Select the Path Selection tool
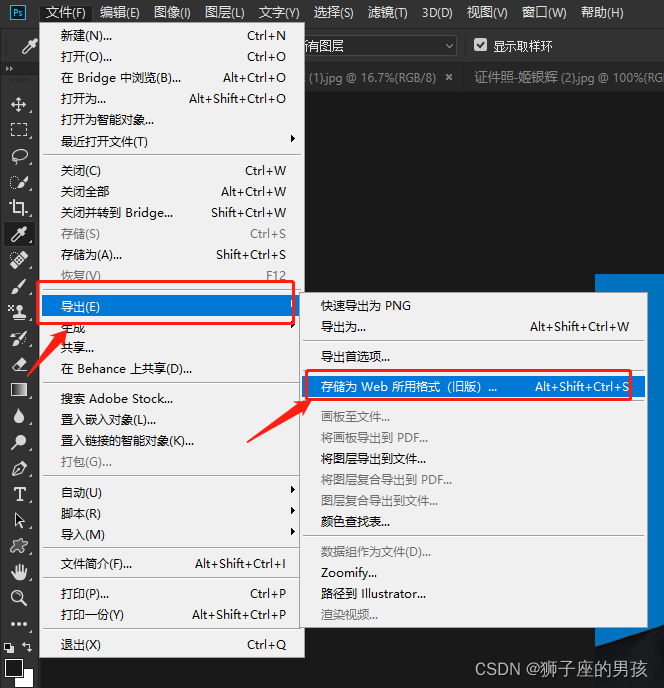 click(x=19, y=520)
